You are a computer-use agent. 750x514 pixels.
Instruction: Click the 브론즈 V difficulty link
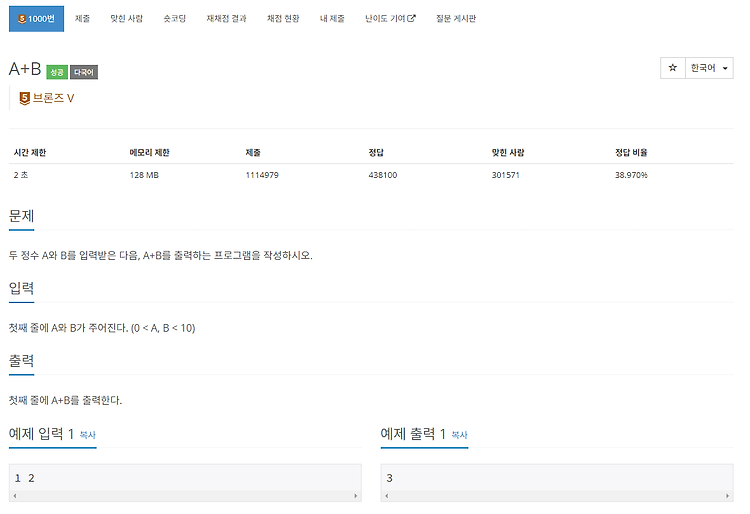pyautogui.click(x=53, y=98)
